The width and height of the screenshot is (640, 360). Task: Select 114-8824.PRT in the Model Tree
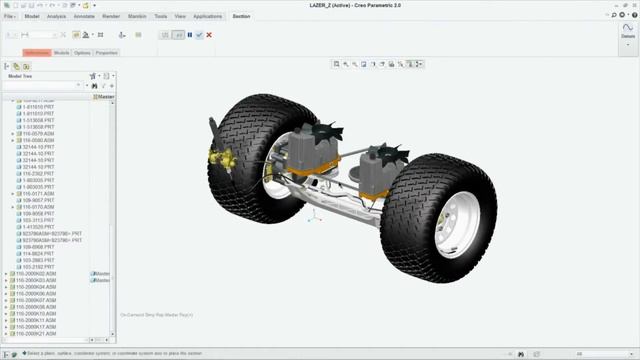tap(38, 254)
